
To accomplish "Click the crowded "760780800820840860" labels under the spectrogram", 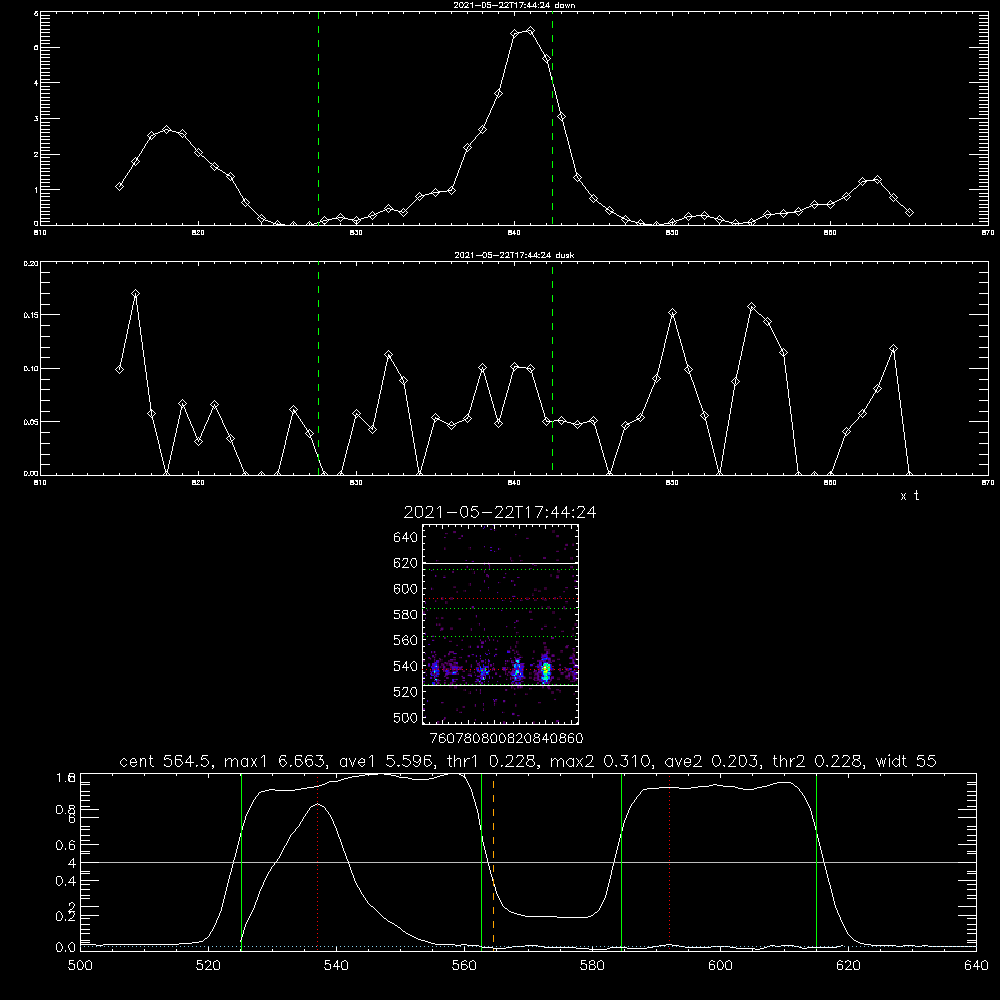I will pyautogui.click(x=506, y=739).
